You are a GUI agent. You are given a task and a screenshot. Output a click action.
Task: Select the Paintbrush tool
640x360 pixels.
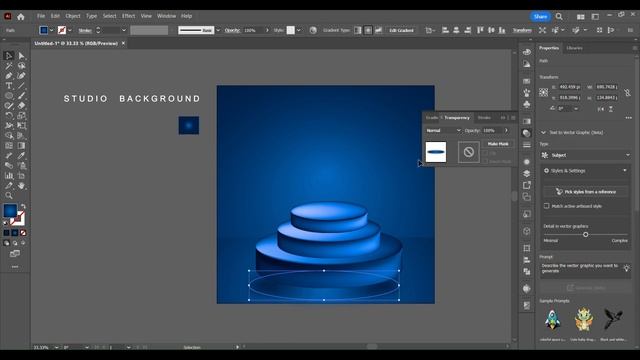[21, 96]
